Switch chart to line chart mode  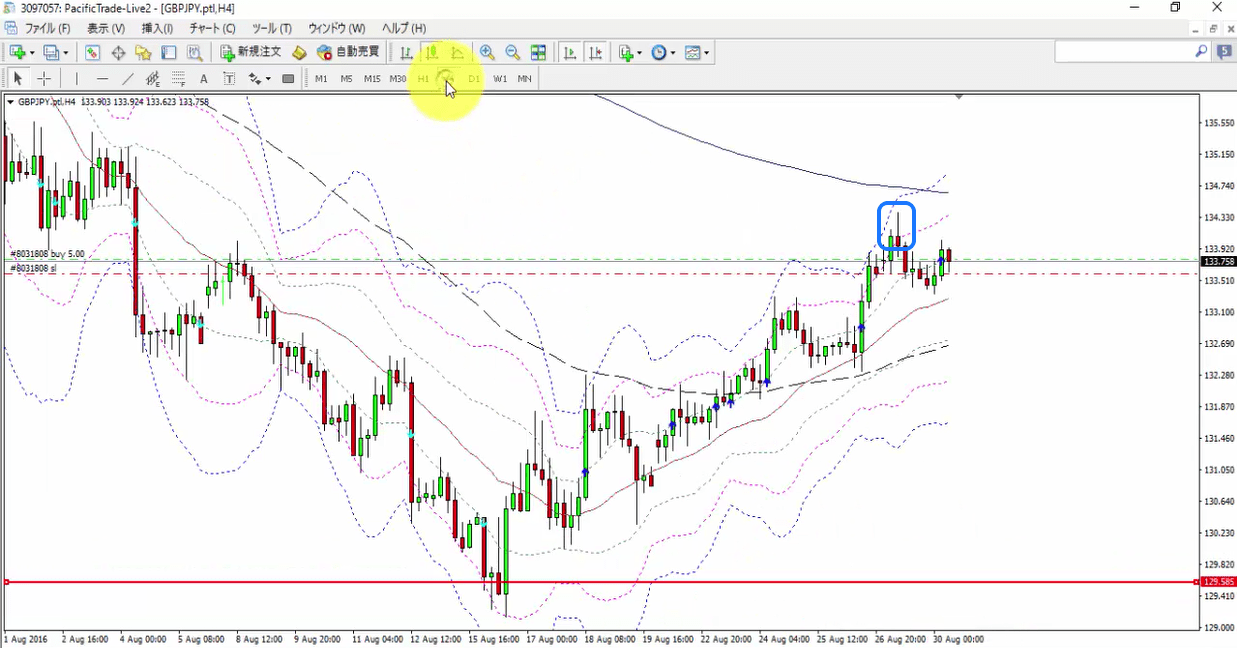tap(458, 52)
